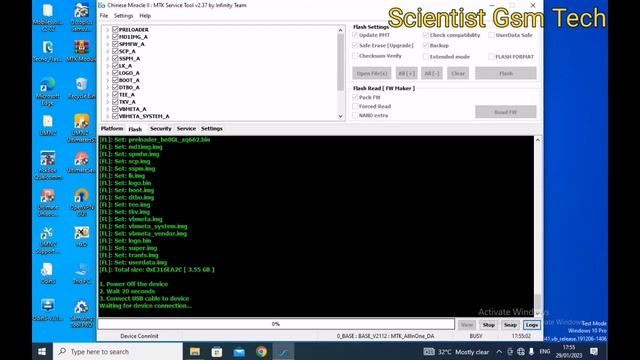The width and height of the screenshot is (640, 360).
Task: Enable the Checksum Verify checkbox
Action: click(x=355, y=56)
